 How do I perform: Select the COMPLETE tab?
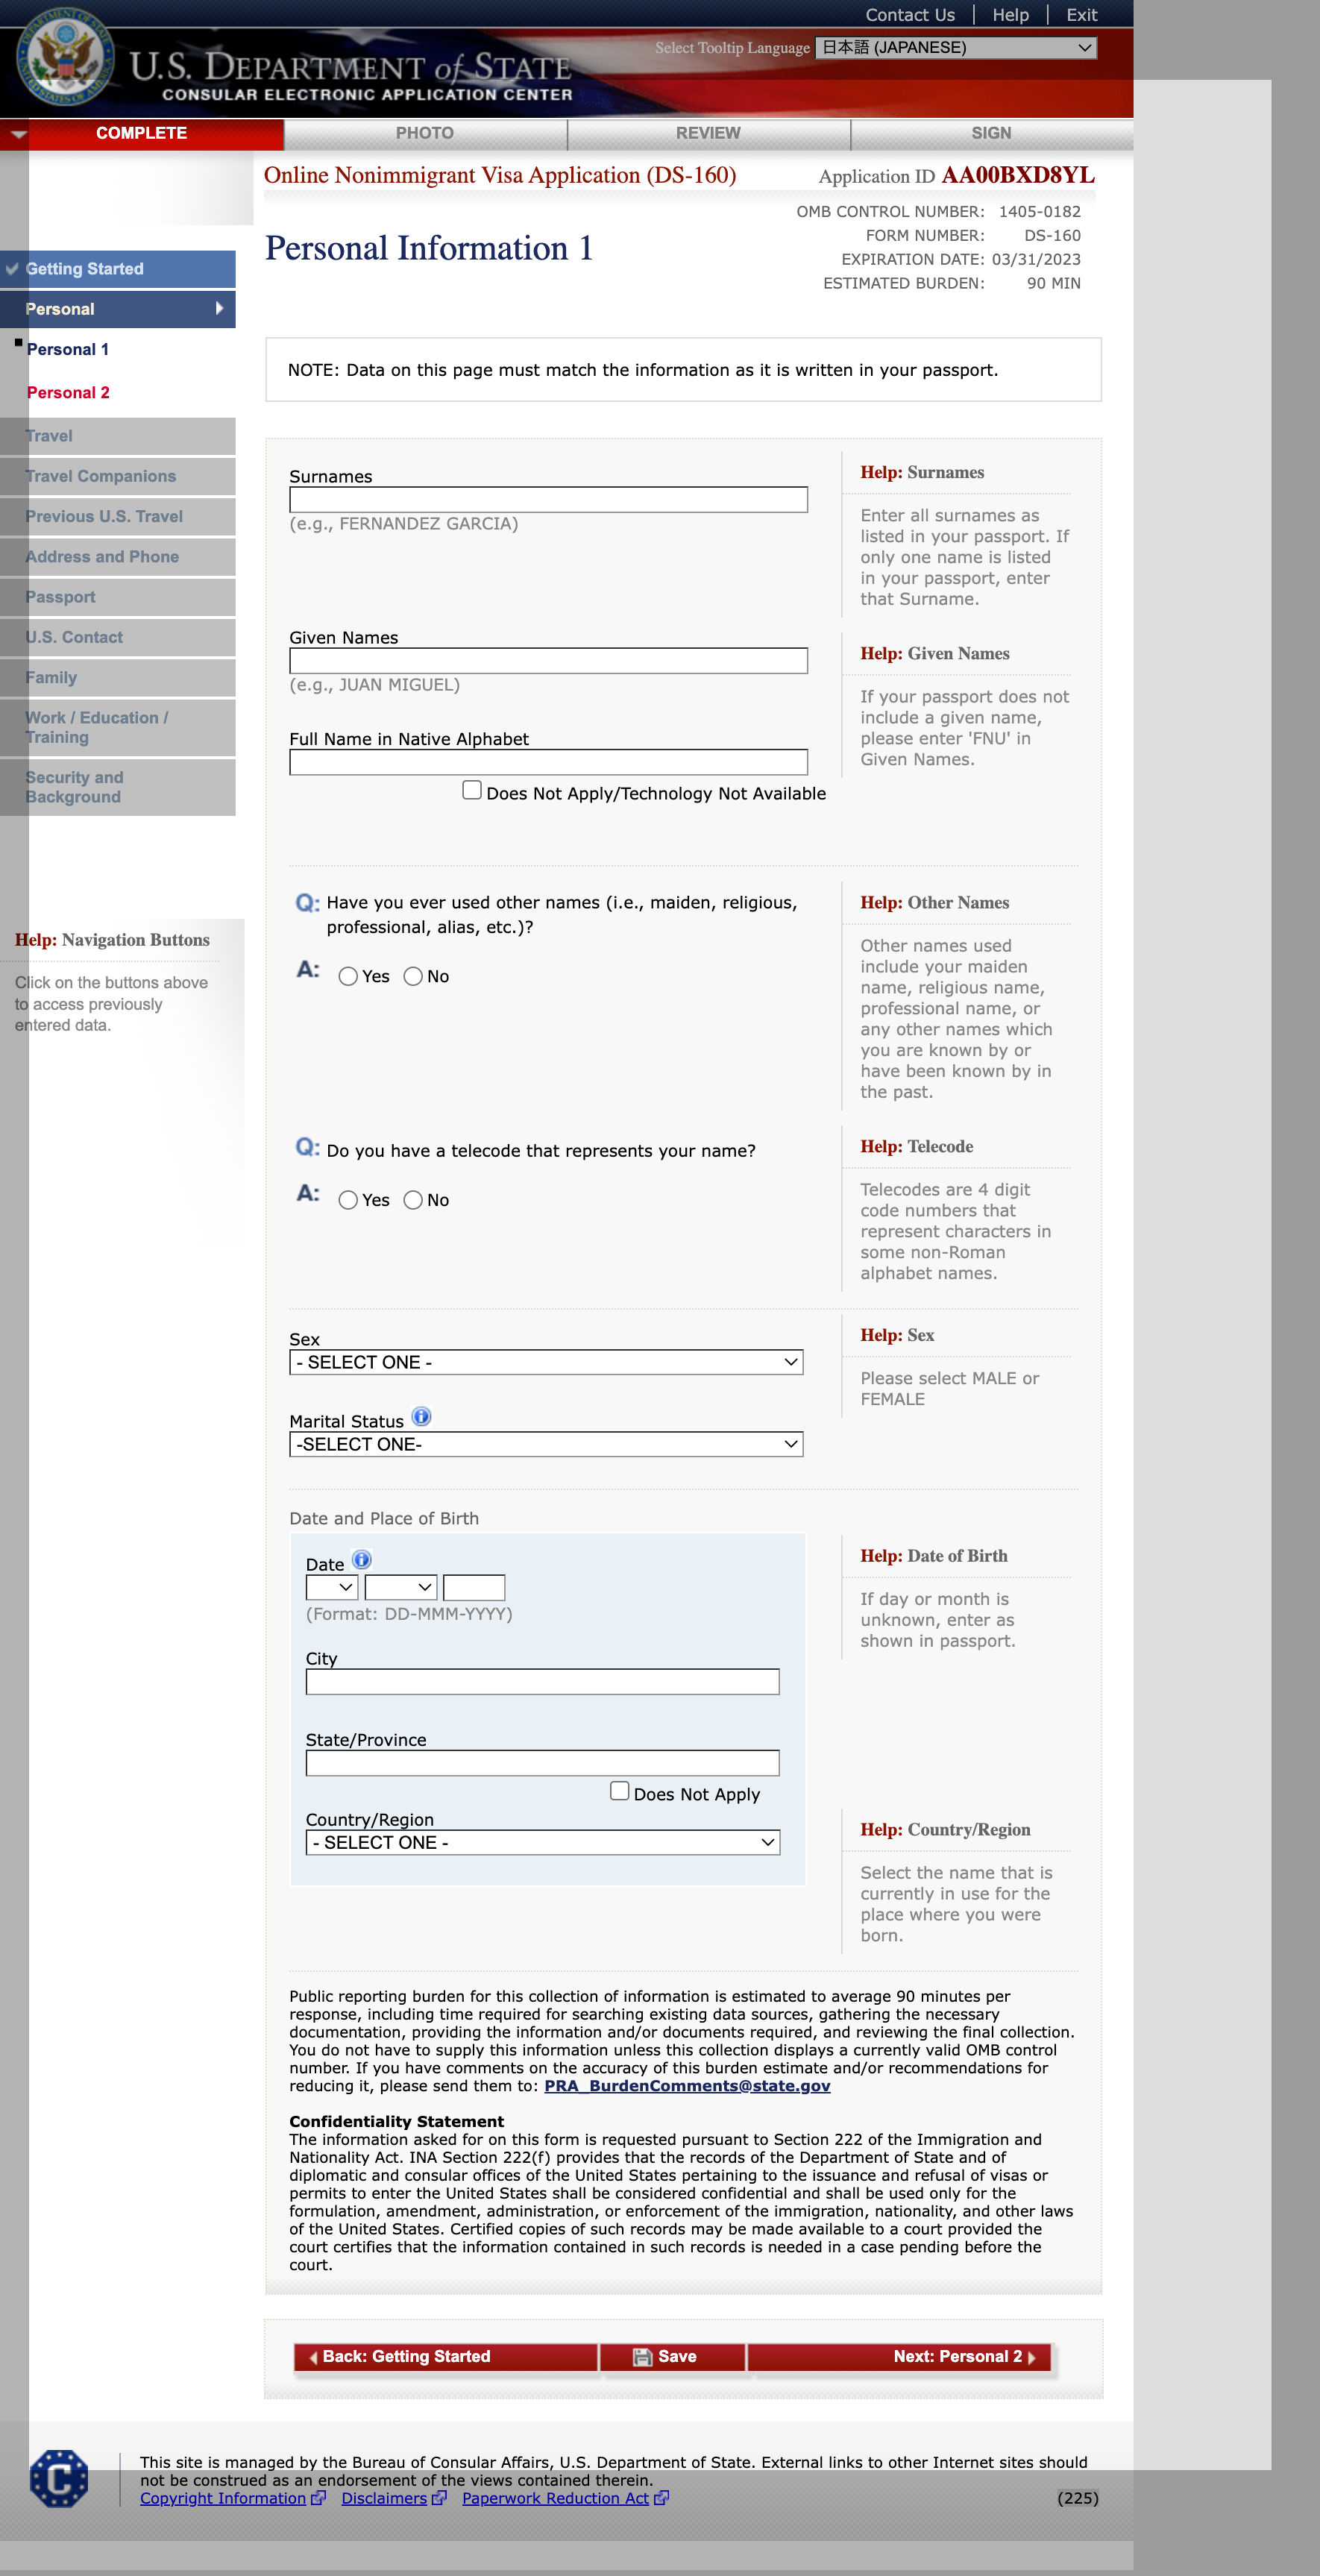(x=141, y=134)
